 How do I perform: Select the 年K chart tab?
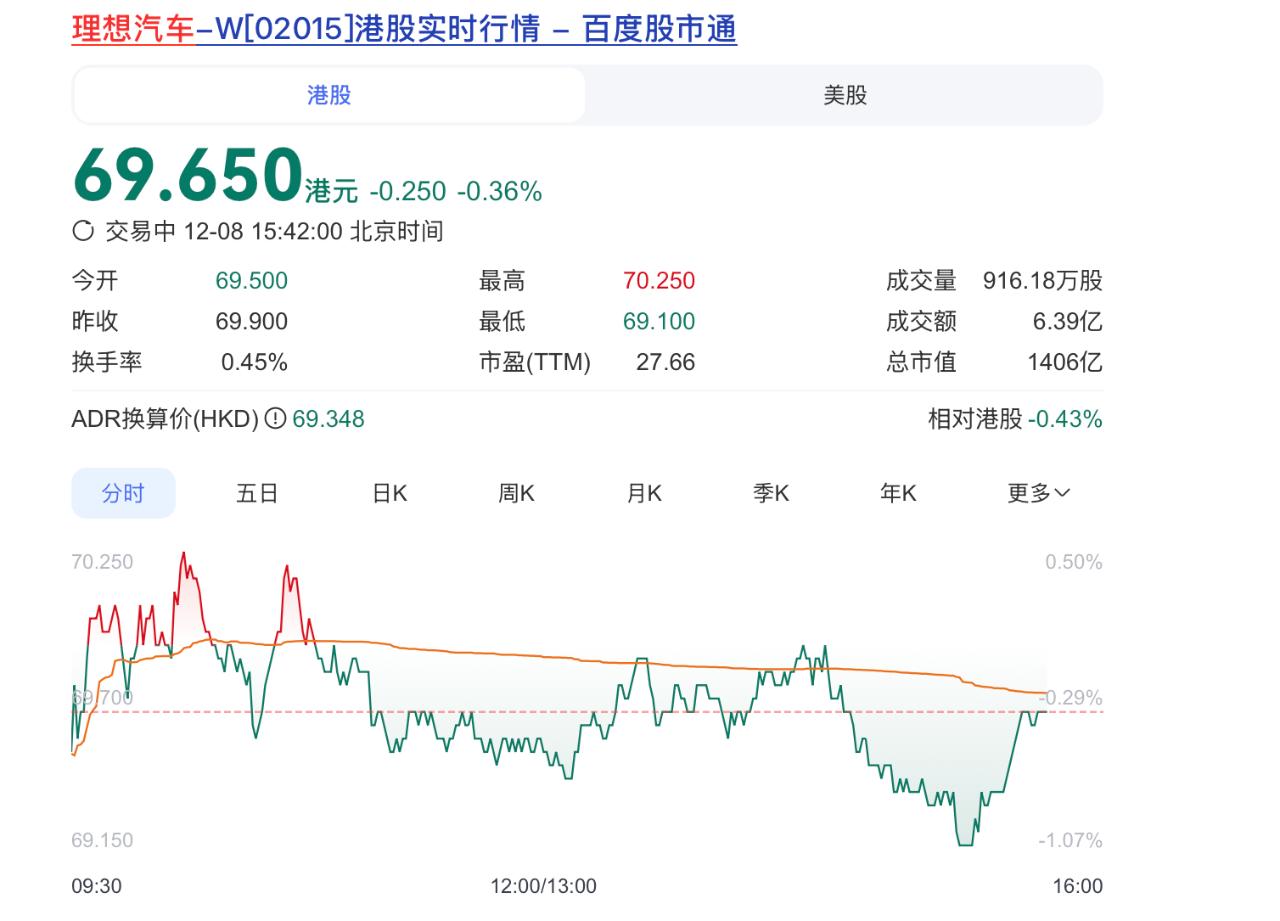click(x=898, y=493)
